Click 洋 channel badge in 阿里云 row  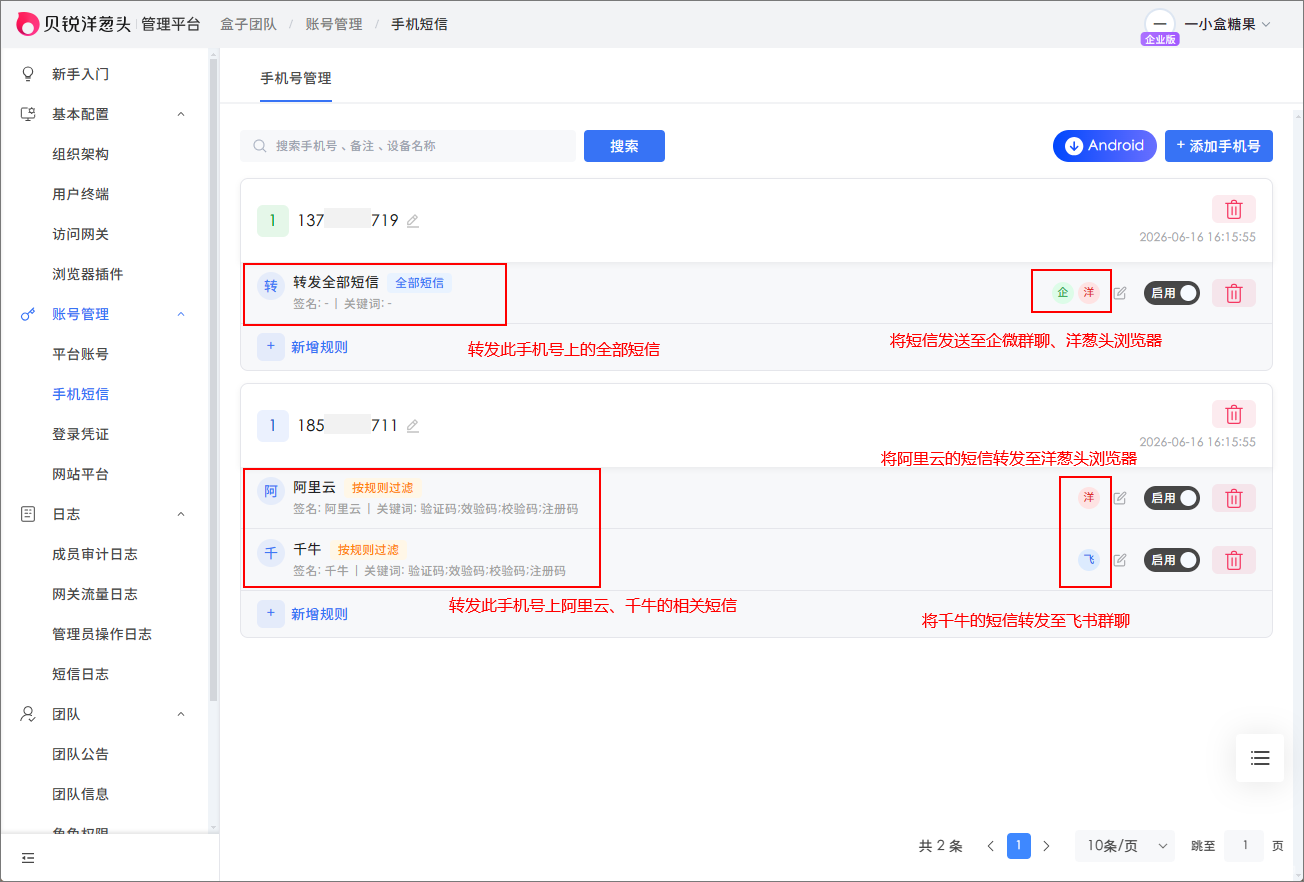[x=1089, y=498]
